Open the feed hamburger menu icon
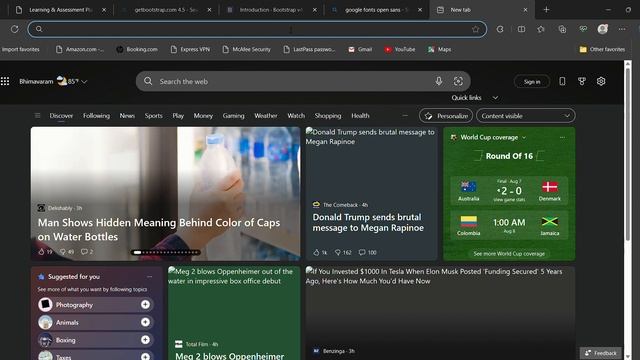 37,116
